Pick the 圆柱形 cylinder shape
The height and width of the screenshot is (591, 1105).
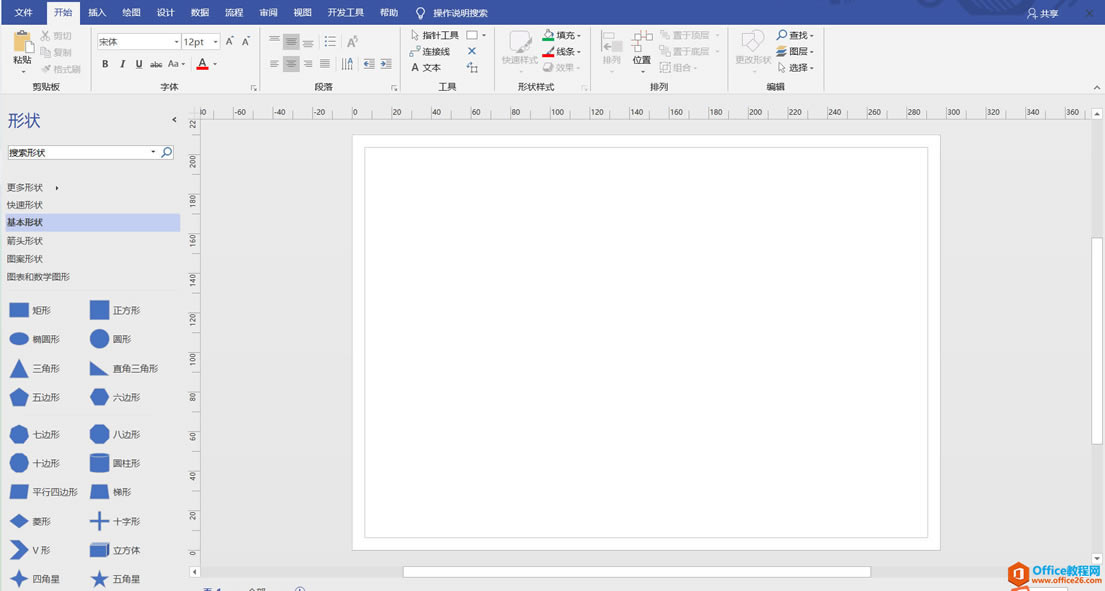(x=100, y=463)
